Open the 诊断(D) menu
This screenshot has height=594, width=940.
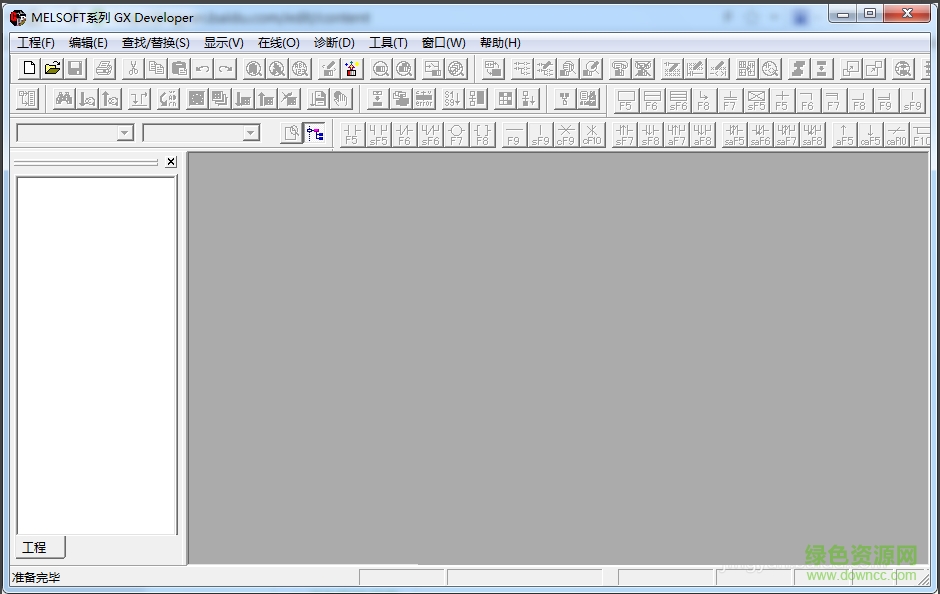coord(333,43)
